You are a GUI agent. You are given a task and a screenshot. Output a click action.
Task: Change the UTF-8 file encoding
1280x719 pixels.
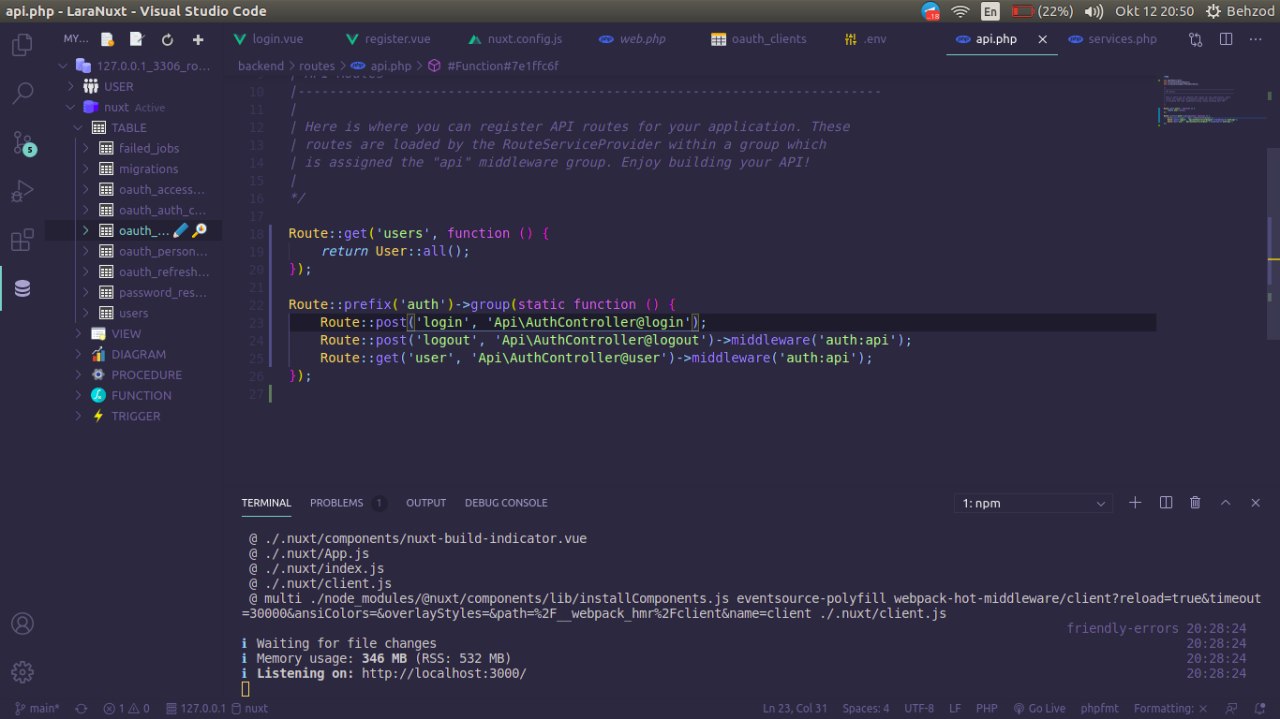point(919,708)
